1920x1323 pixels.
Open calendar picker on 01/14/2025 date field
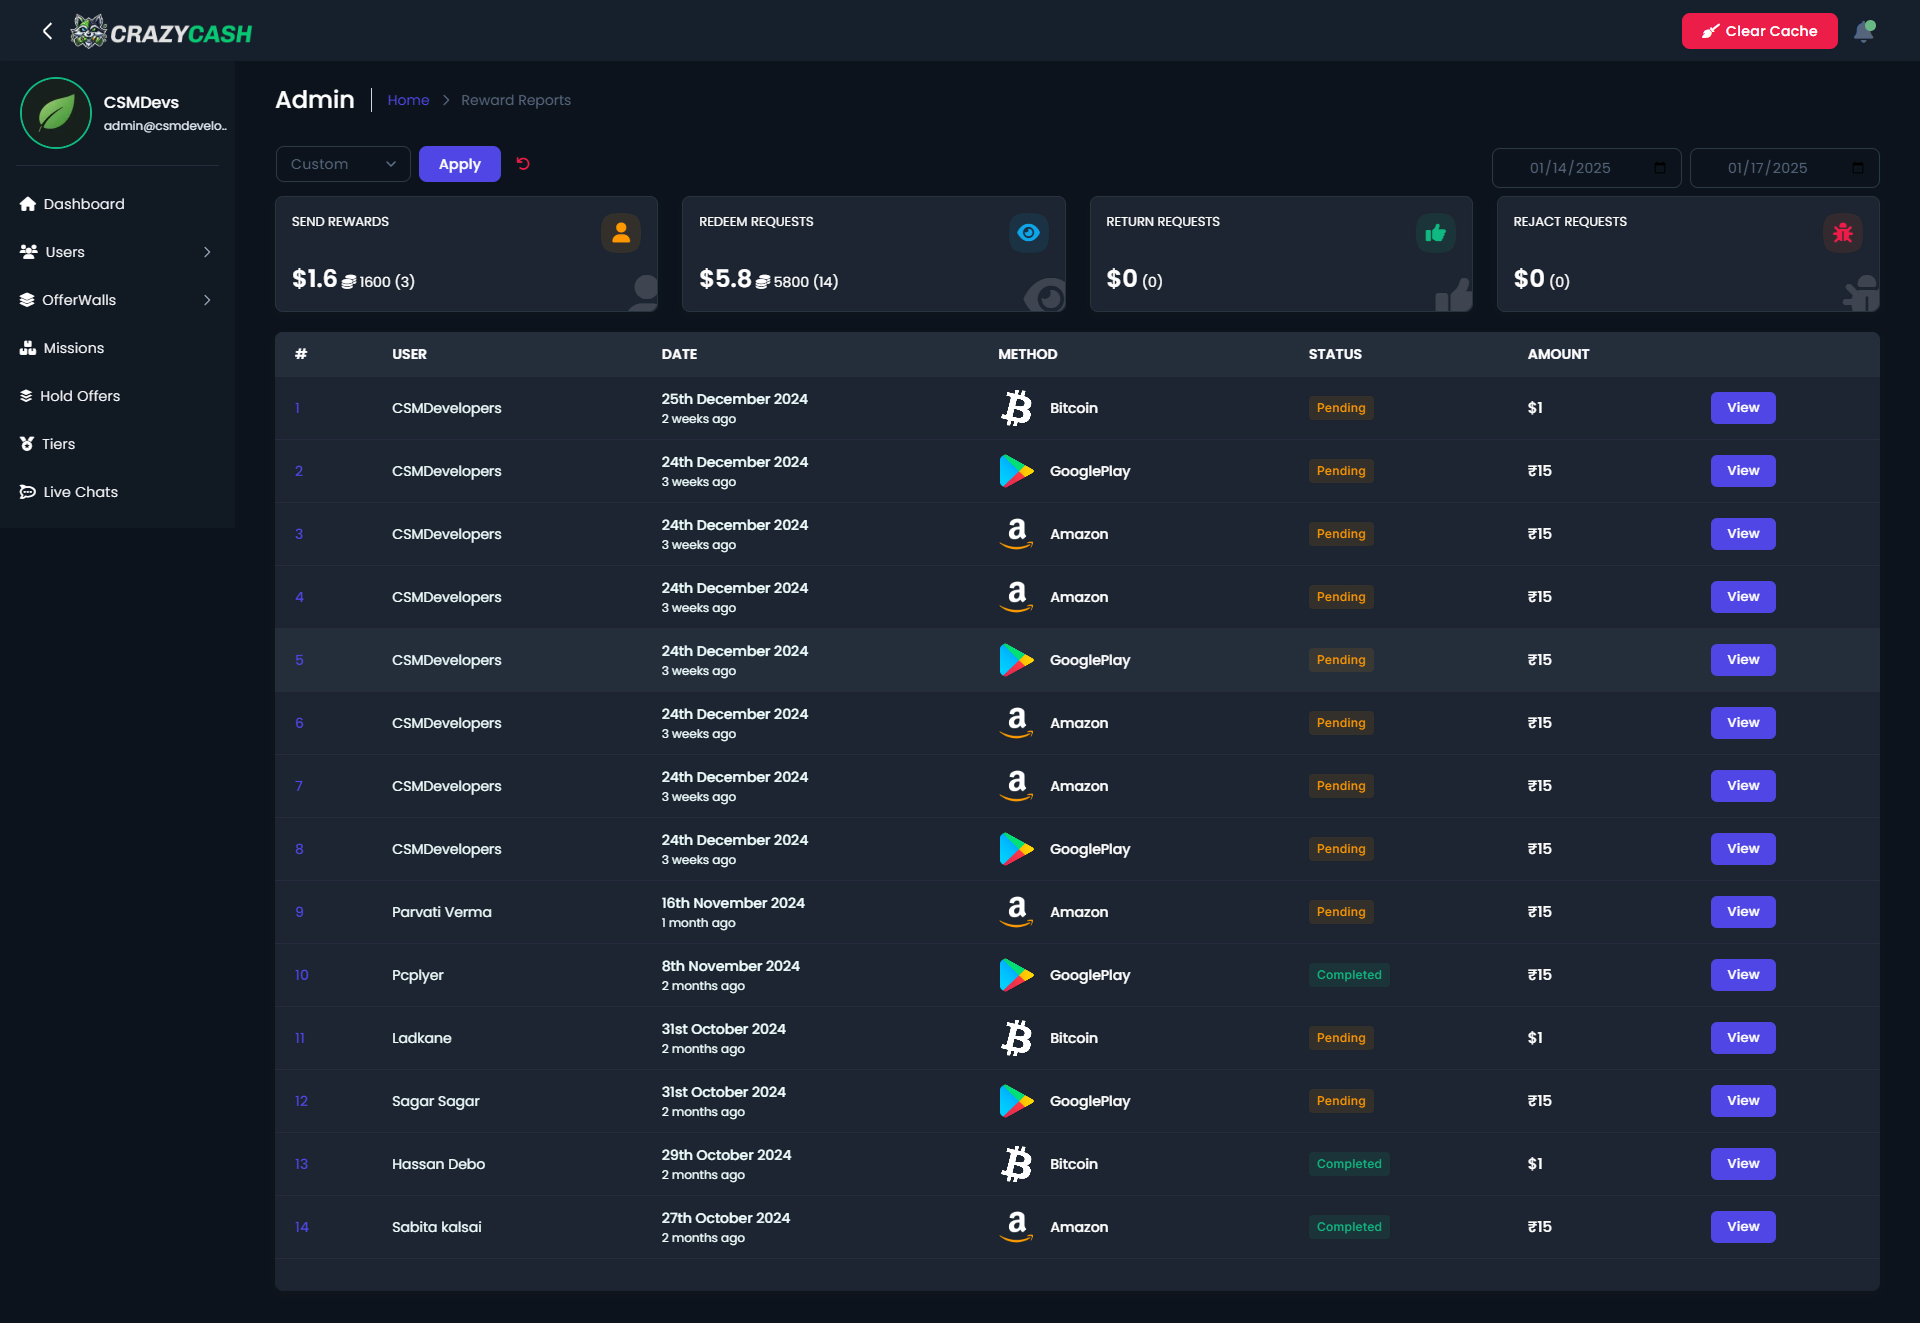point(1660,168)
